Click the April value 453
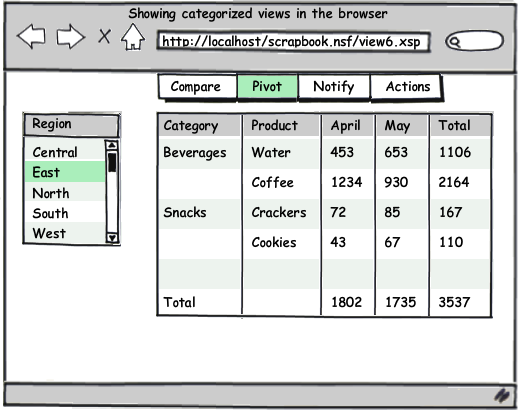Viewport: 518px width, 410px height. click(x=347, y=153)
